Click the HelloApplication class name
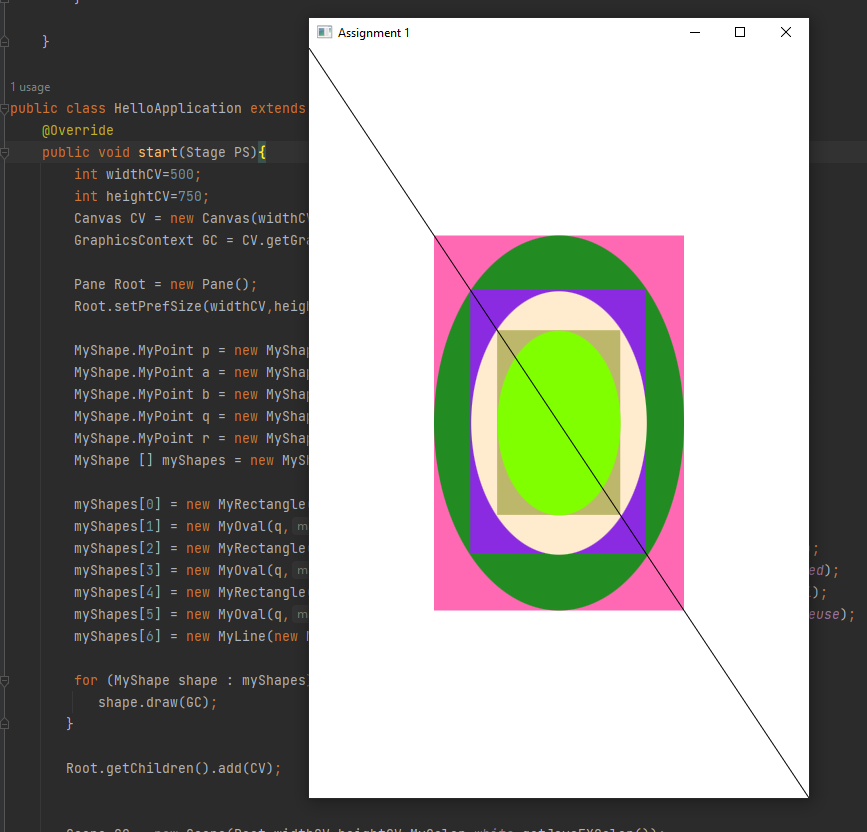867x832 pixels. pyautogui.click(x=177, y=108)
